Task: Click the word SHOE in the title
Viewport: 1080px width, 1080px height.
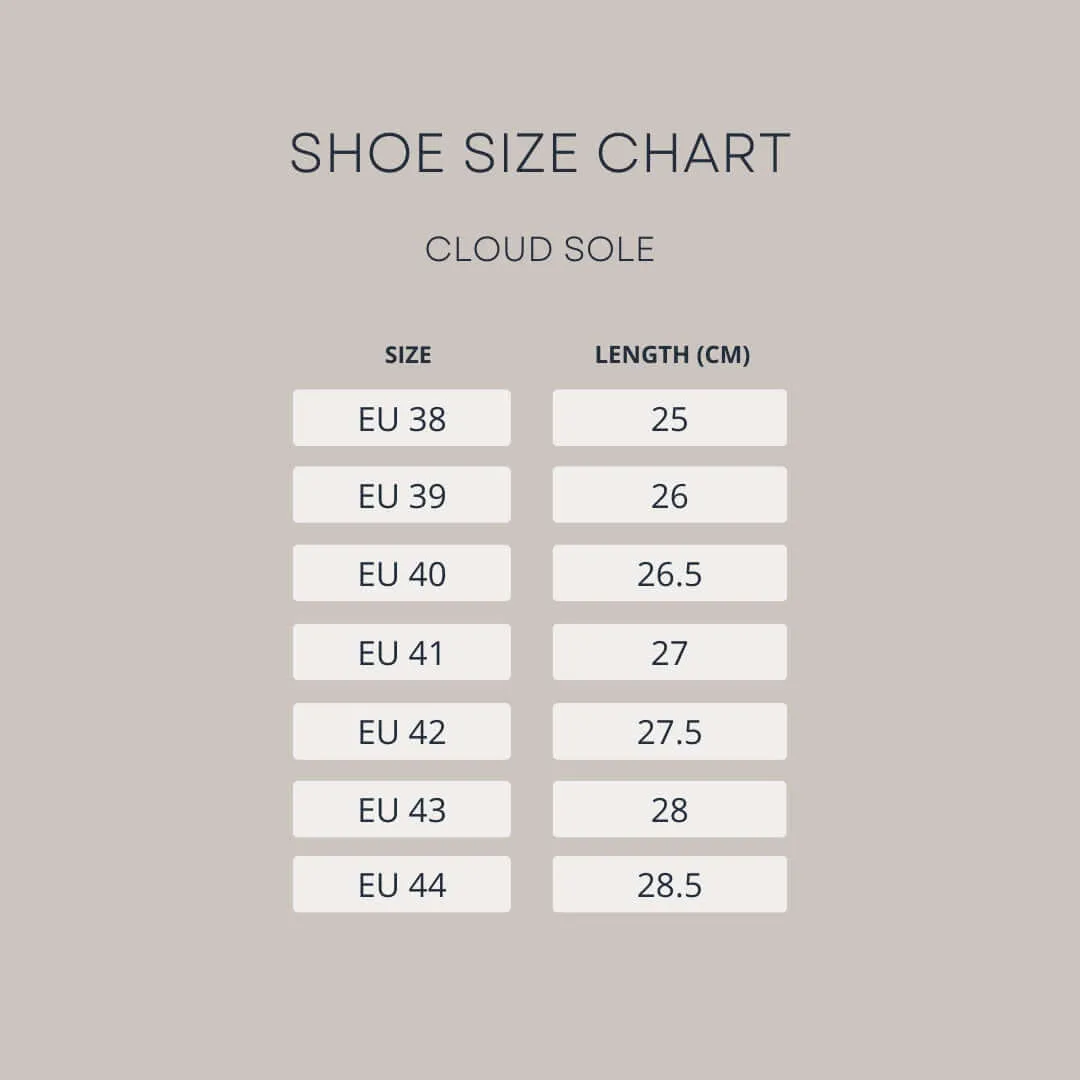Action: coord(366,154)
